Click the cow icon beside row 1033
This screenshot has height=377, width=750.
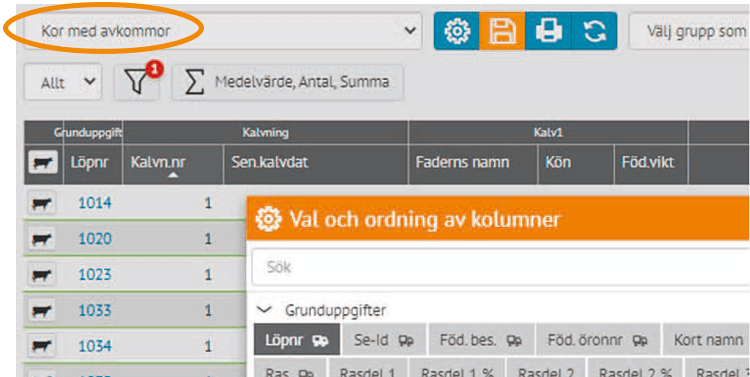pos(41,310)
